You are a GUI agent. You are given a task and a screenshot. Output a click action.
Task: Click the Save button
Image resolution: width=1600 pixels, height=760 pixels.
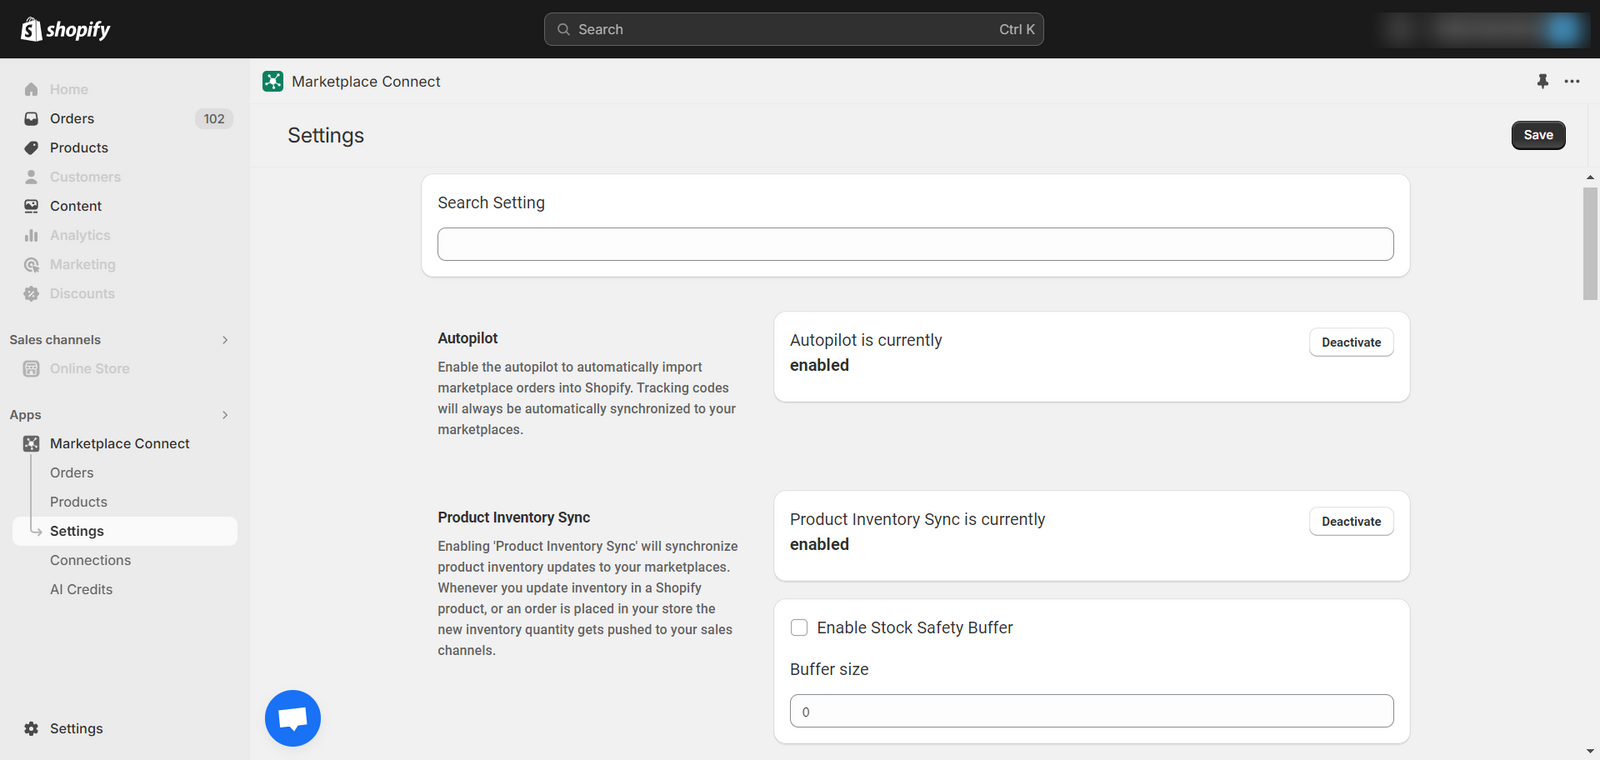(1538, 135)
